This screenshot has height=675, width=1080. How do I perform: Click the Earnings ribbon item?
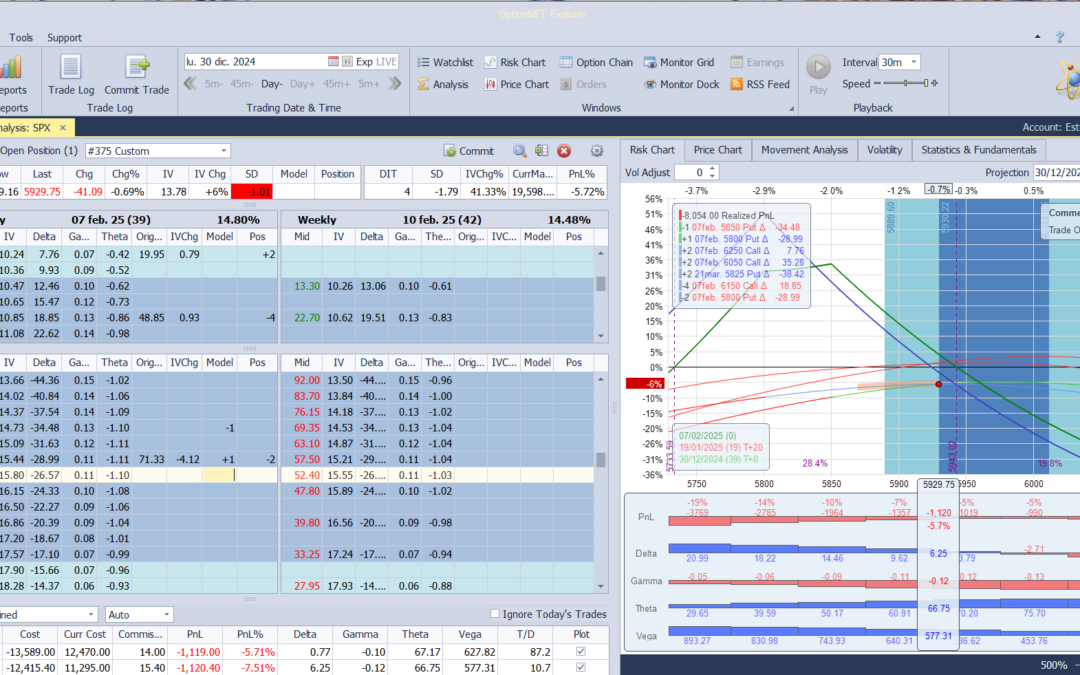(x=757, y=62)
